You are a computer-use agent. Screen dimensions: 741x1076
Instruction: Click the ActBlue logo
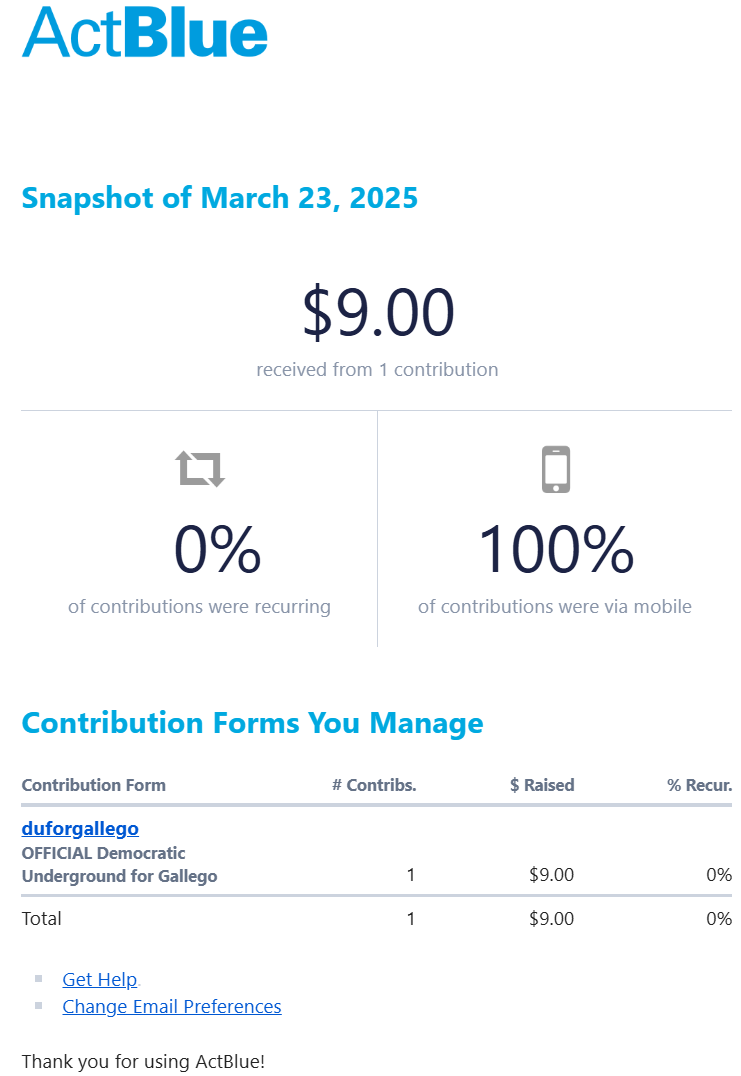click(x=145, y=32)
